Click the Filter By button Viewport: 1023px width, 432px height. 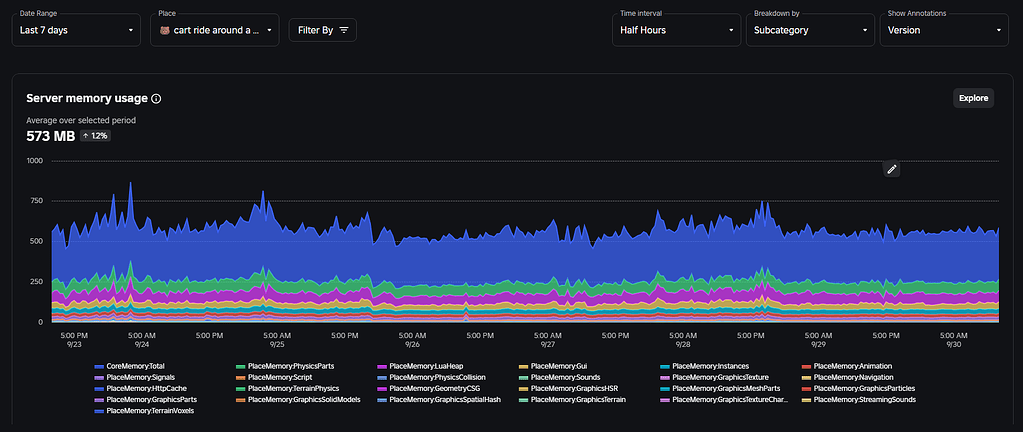point(323,30)
